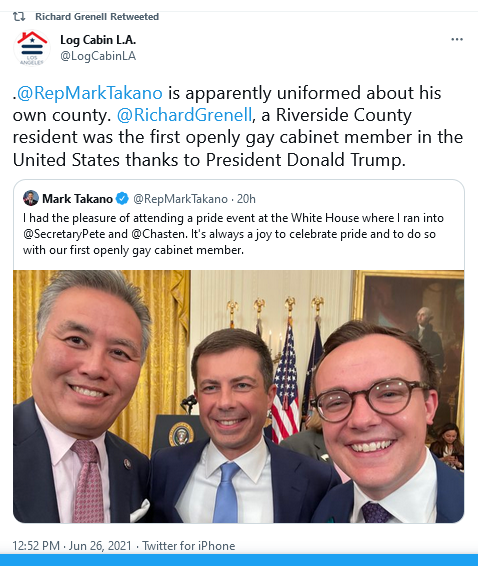The height and width of the screenshot is (566, 478).
Task: Click the Twitter for iPhone source link
Action: tap(188, 545)
